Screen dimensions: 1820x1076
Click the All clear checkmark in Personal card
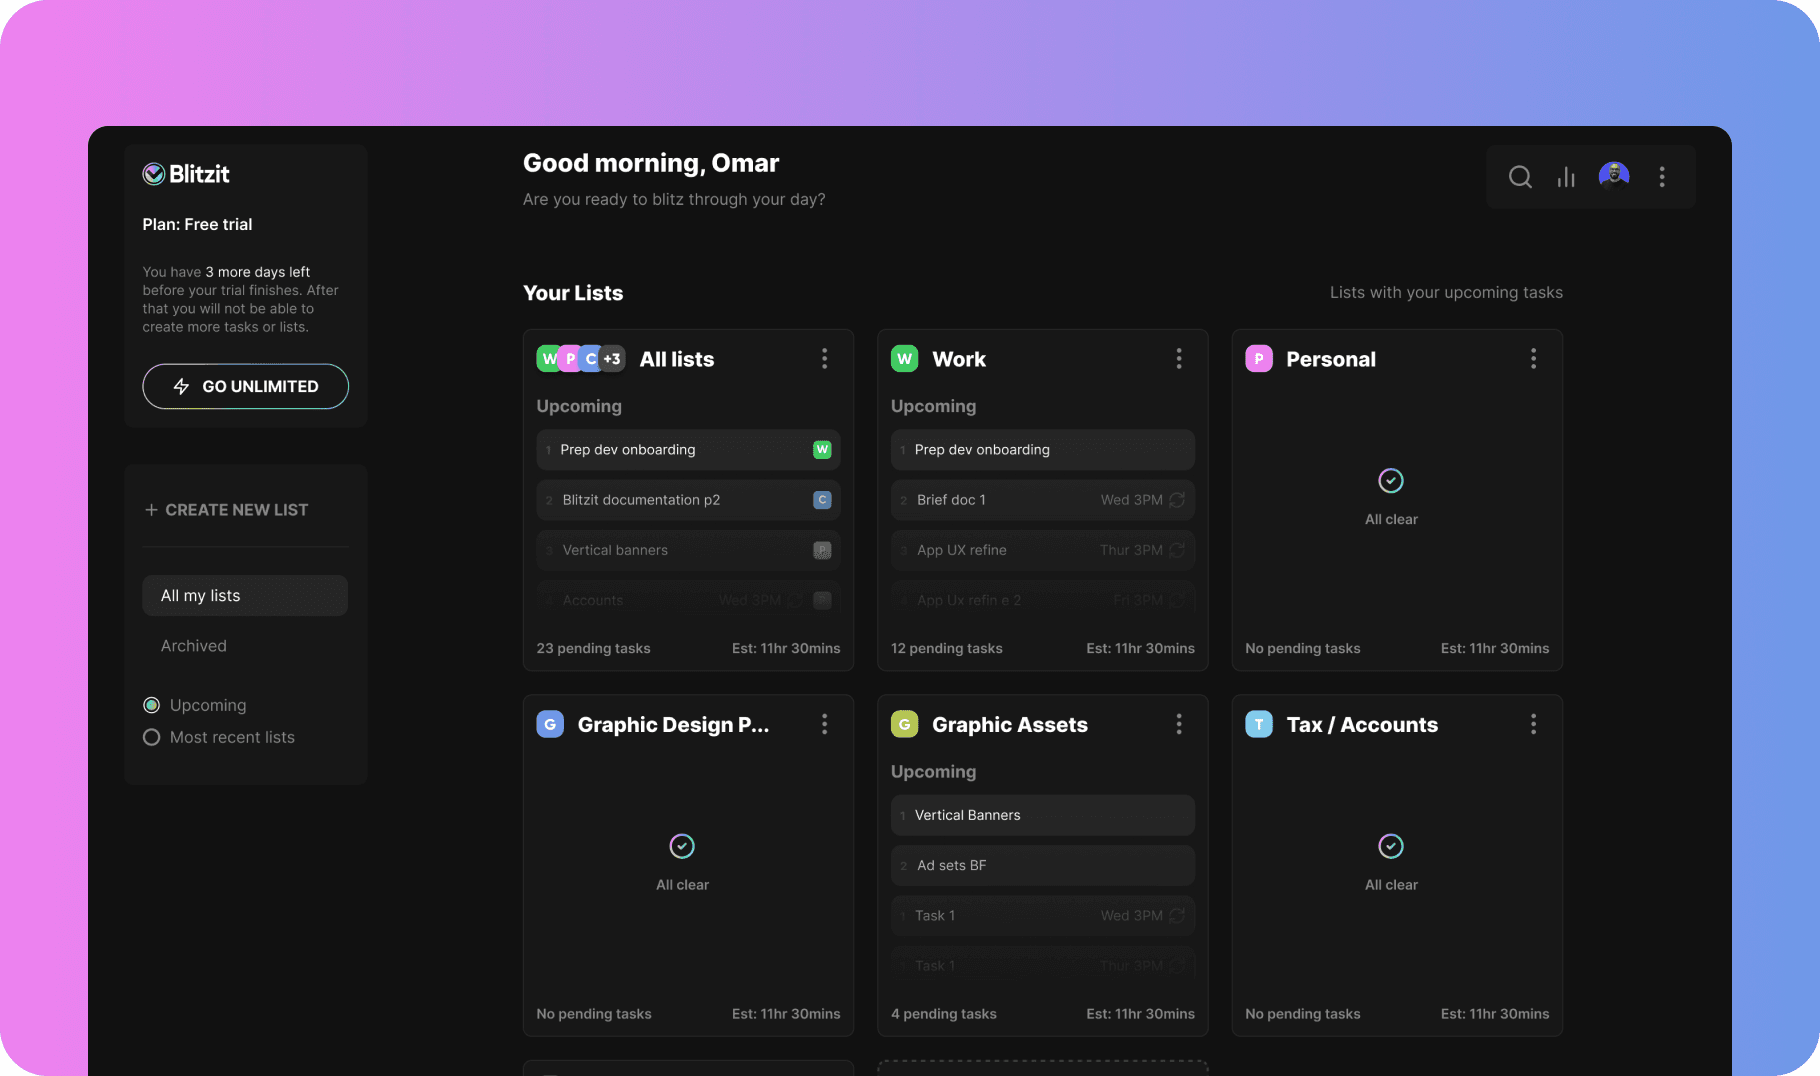click(1391, 481)
